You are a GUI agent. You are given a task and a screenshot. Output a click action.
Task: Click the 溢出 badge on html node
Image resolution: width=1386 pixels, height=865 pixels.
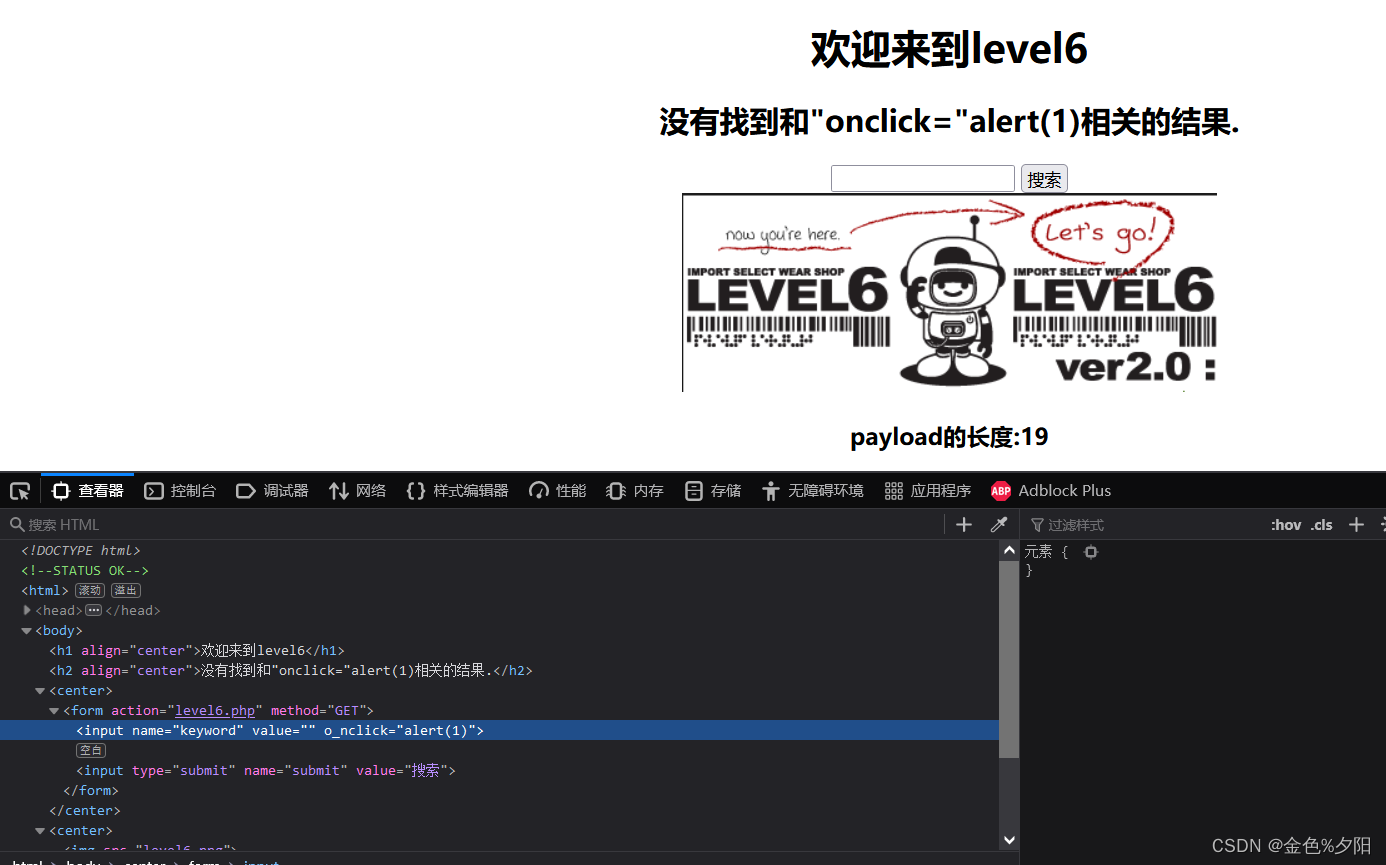[x=126, y=591]
